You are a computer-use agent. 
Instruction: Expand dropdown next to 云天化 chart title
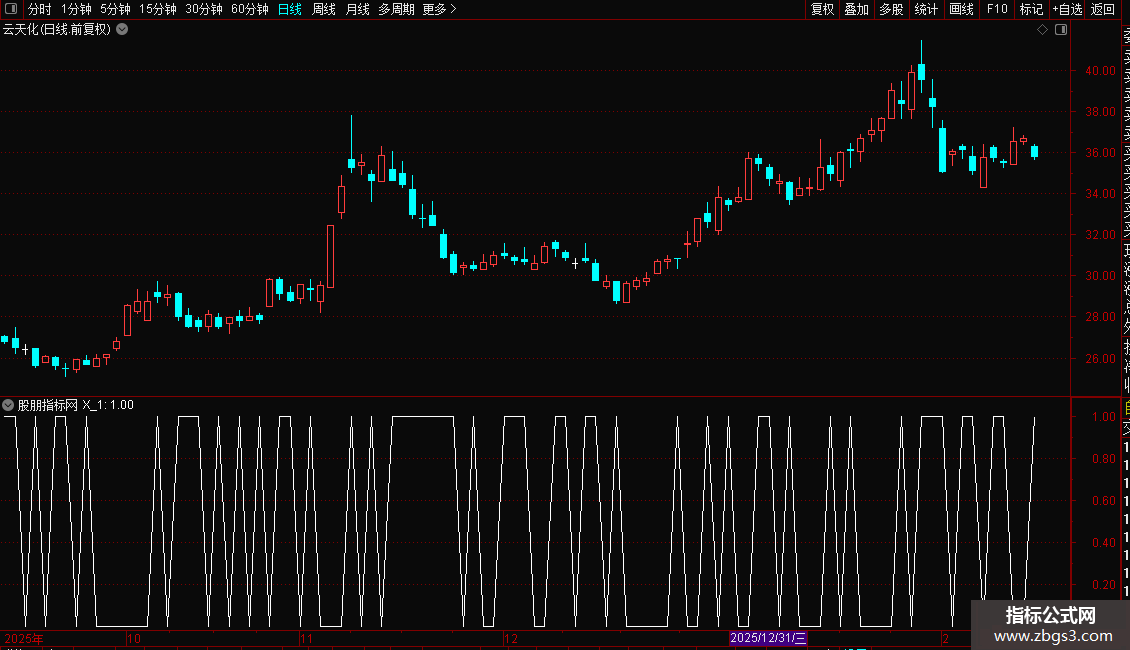tap(123, 29)
